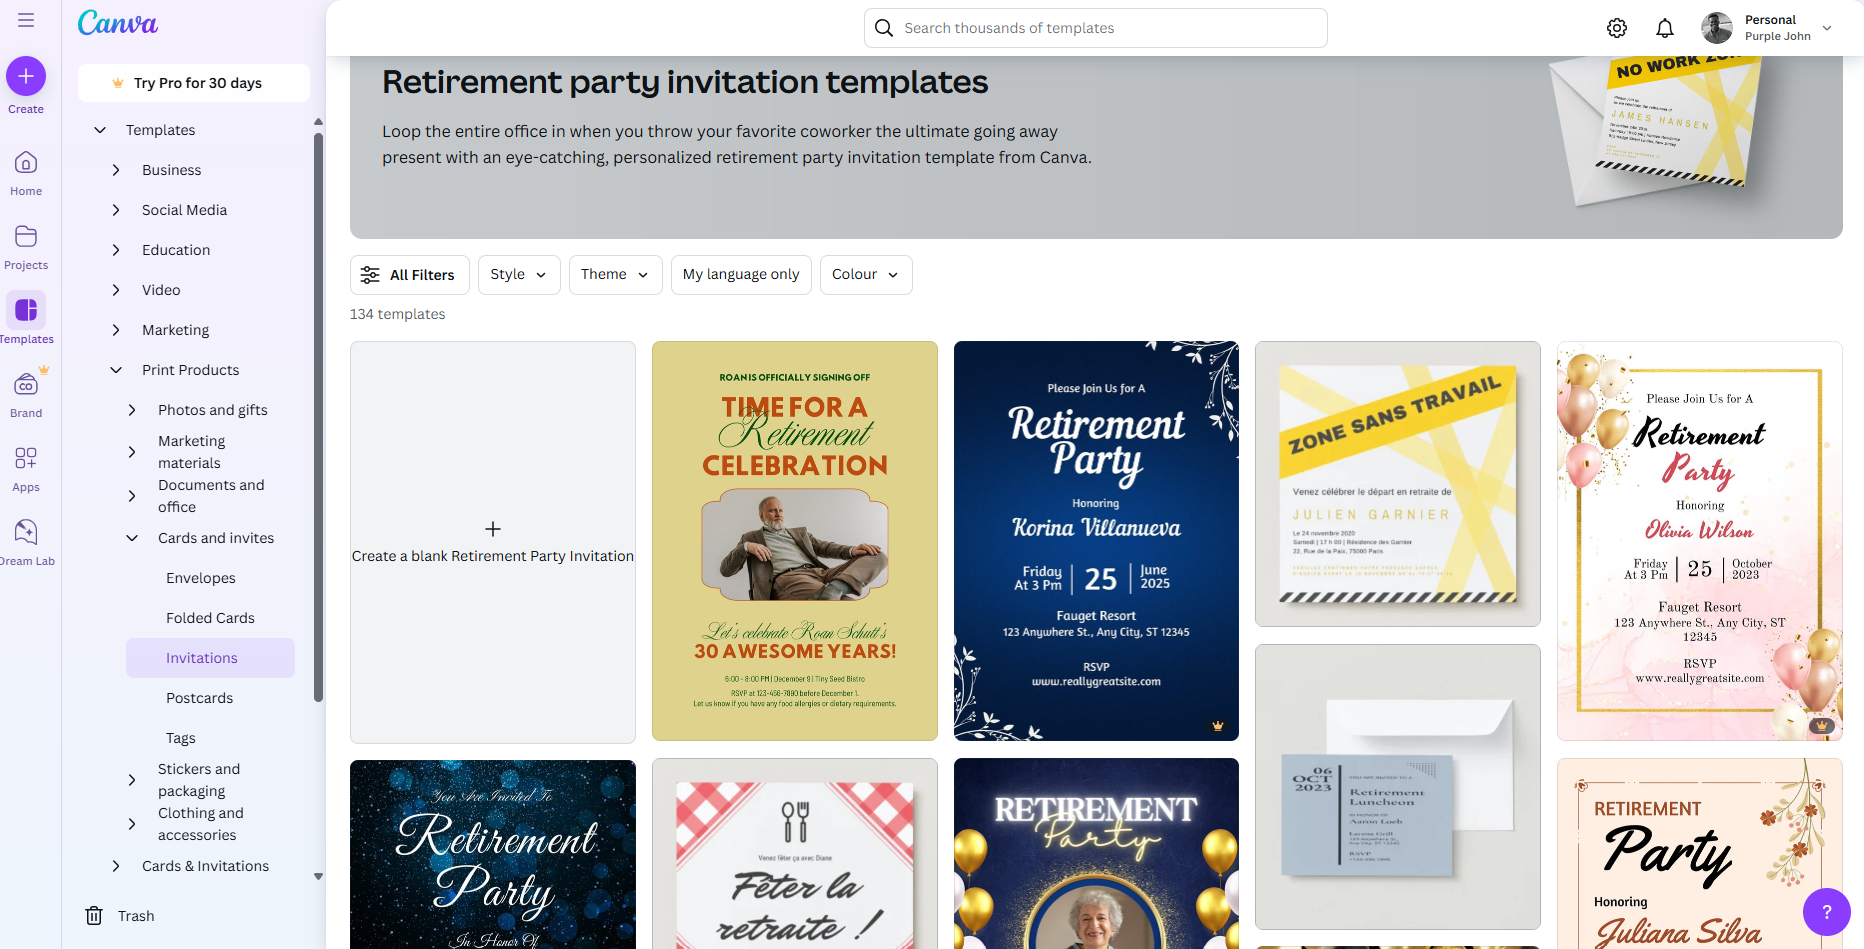Open the notifications bell

point(1665,27)
